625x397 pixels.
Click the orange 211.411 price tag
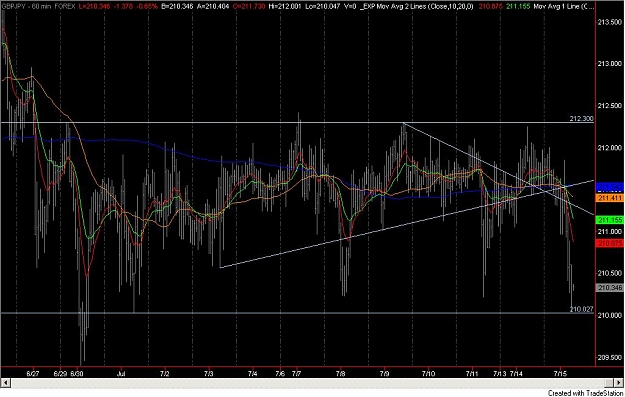(x=610, y=198)
